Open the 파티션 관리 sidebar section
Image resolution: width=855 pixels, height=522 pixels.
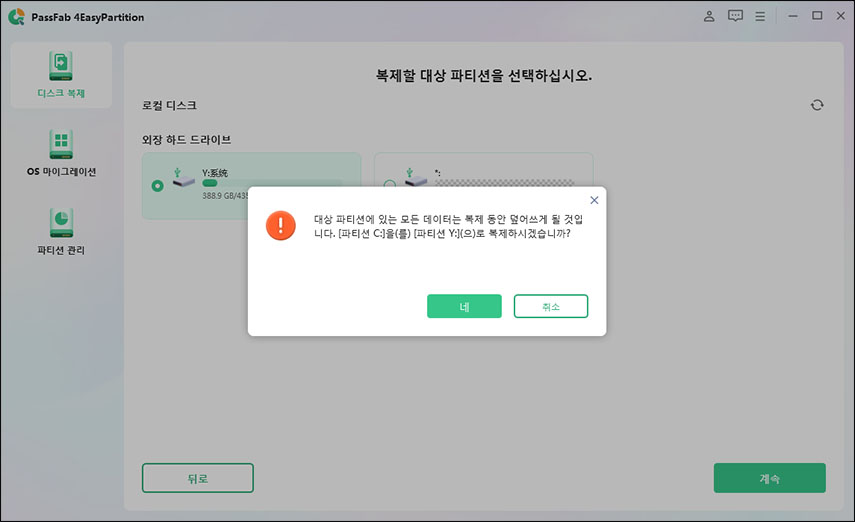(61, 232)
